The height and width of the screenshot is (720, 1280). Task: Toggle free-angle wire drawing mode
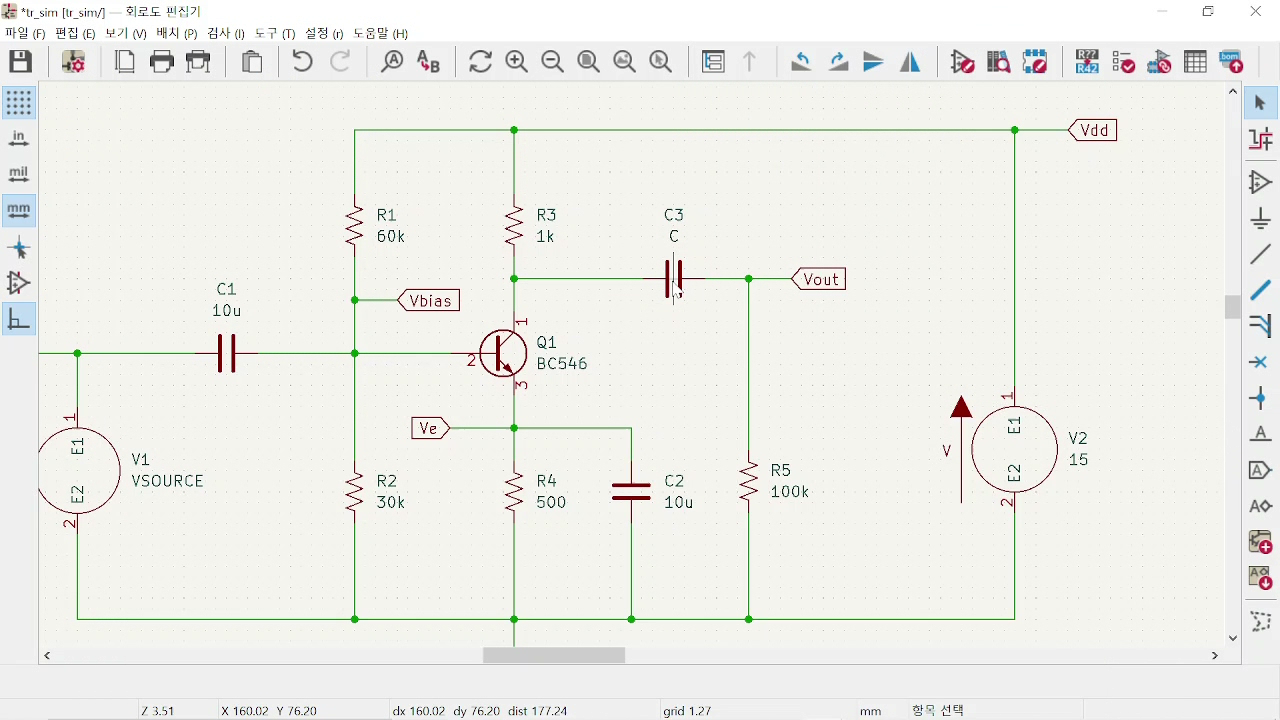pyautogui.click(x=18, y=319)
